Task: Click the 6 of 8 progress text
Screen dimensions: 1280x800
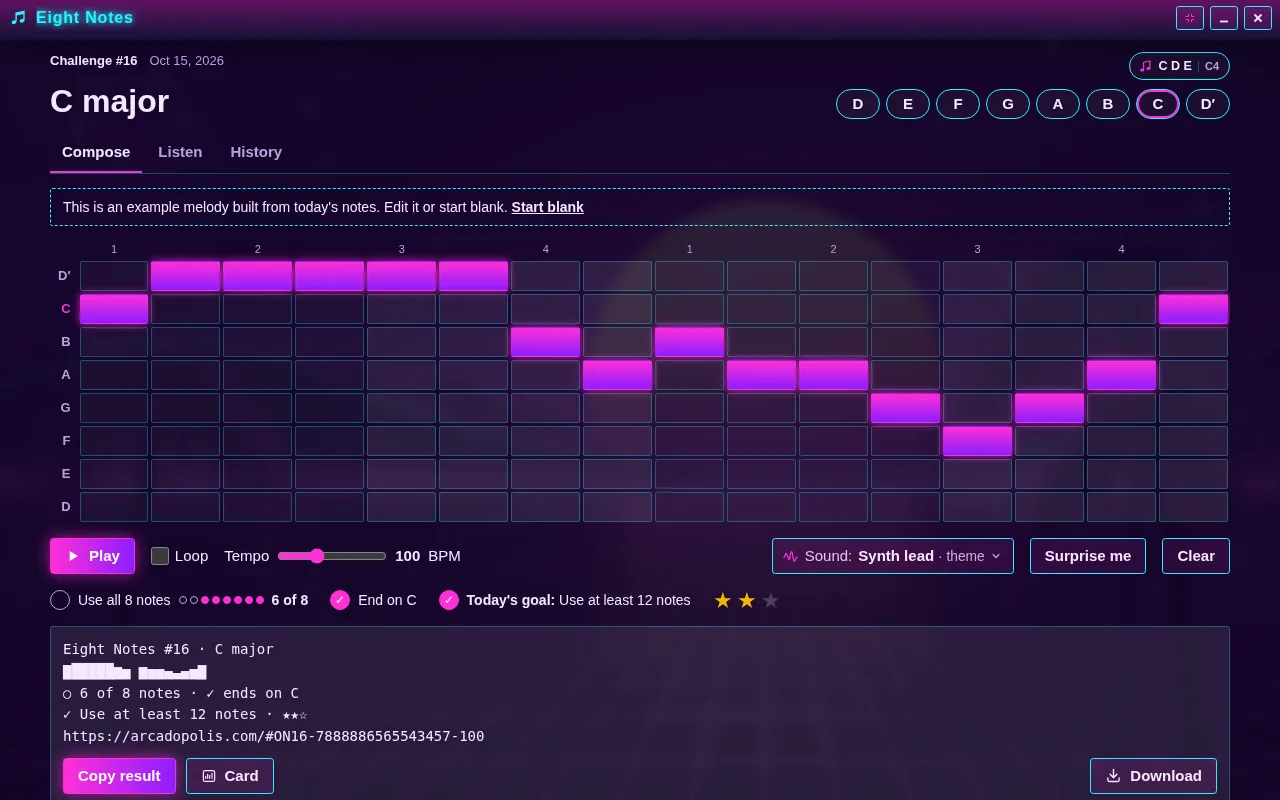Action: click(290, 600)
